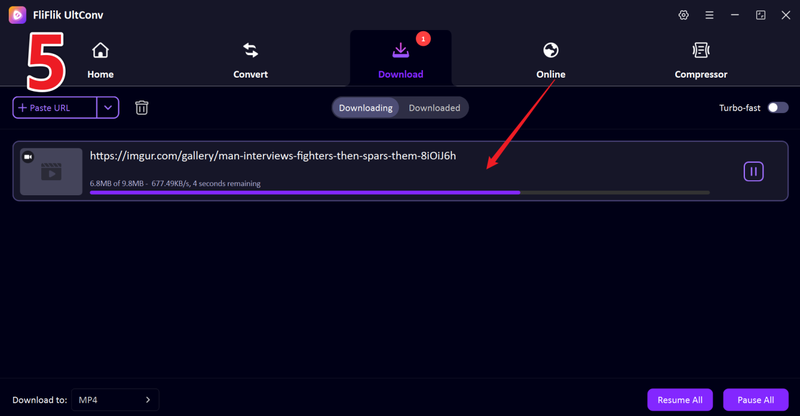Maximize the FliFlik UltConv window
This screenshot has height=416, width=800.
[761, 15]
